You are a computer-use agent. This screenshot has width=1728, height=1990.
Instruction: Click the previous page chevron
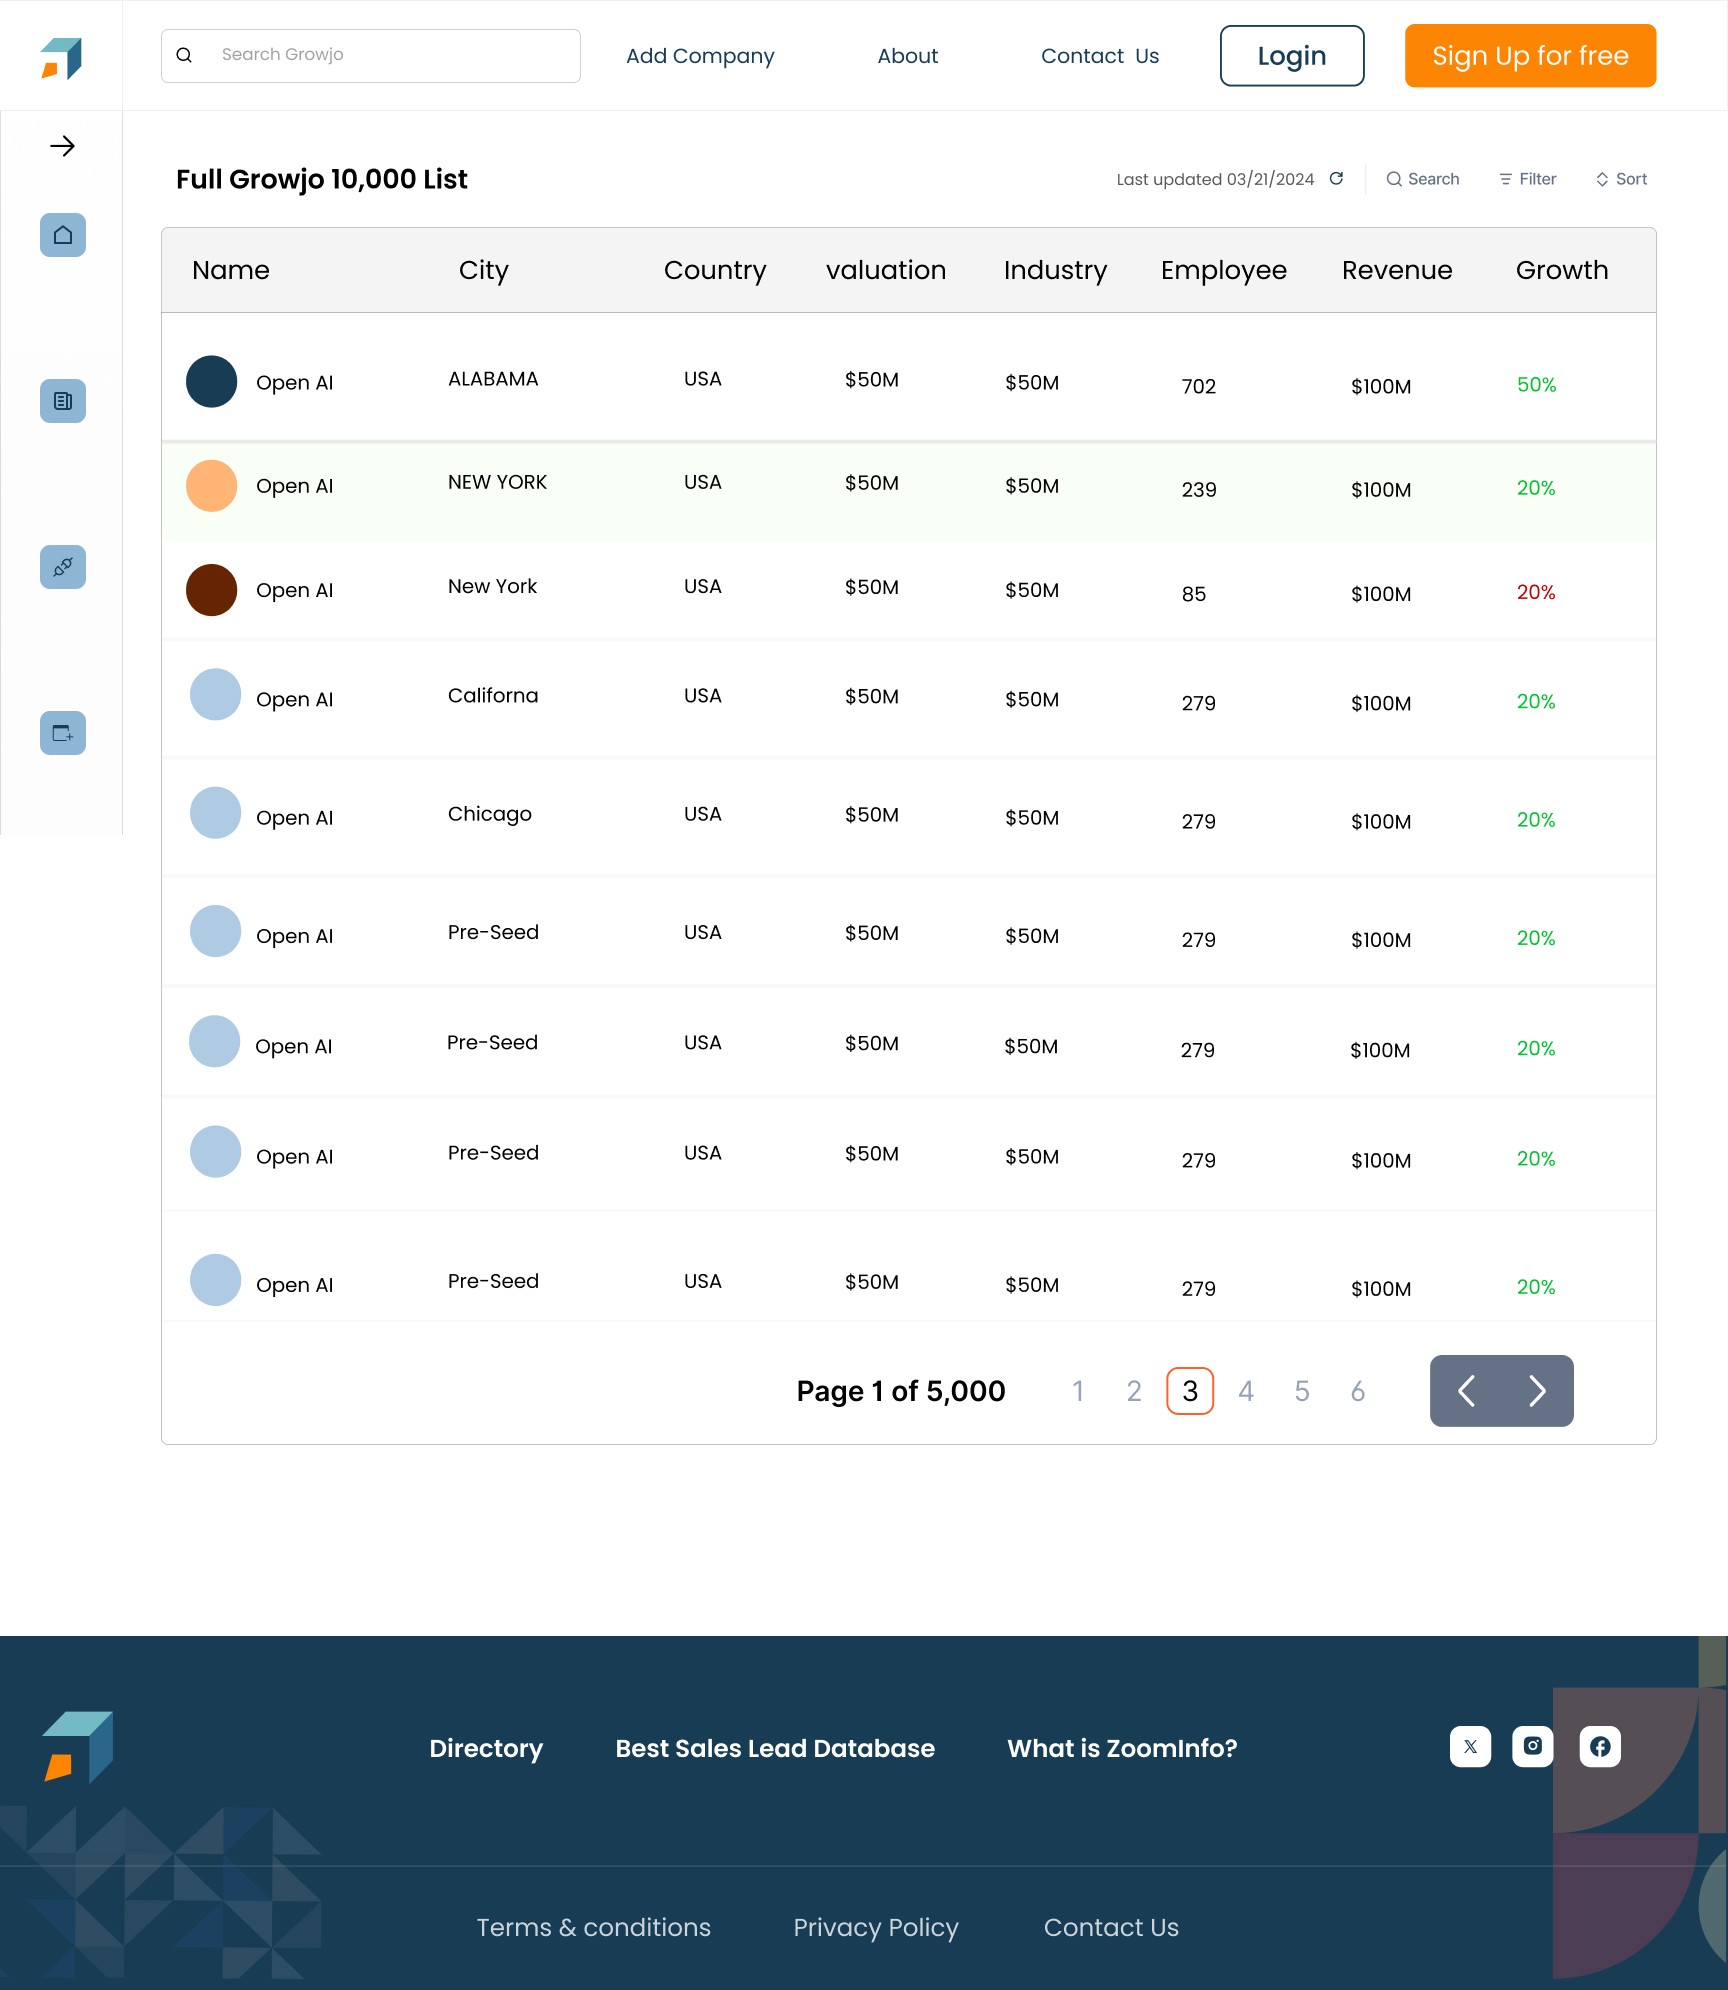pos(1466,1391)
